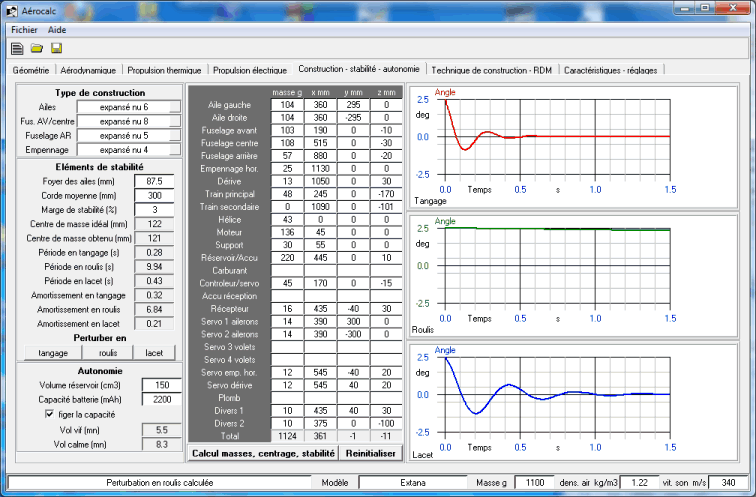Click the Modèle name field 'Extana'
Image resolution: width=756 pixels, height=497 pixels.
(413, 483)
